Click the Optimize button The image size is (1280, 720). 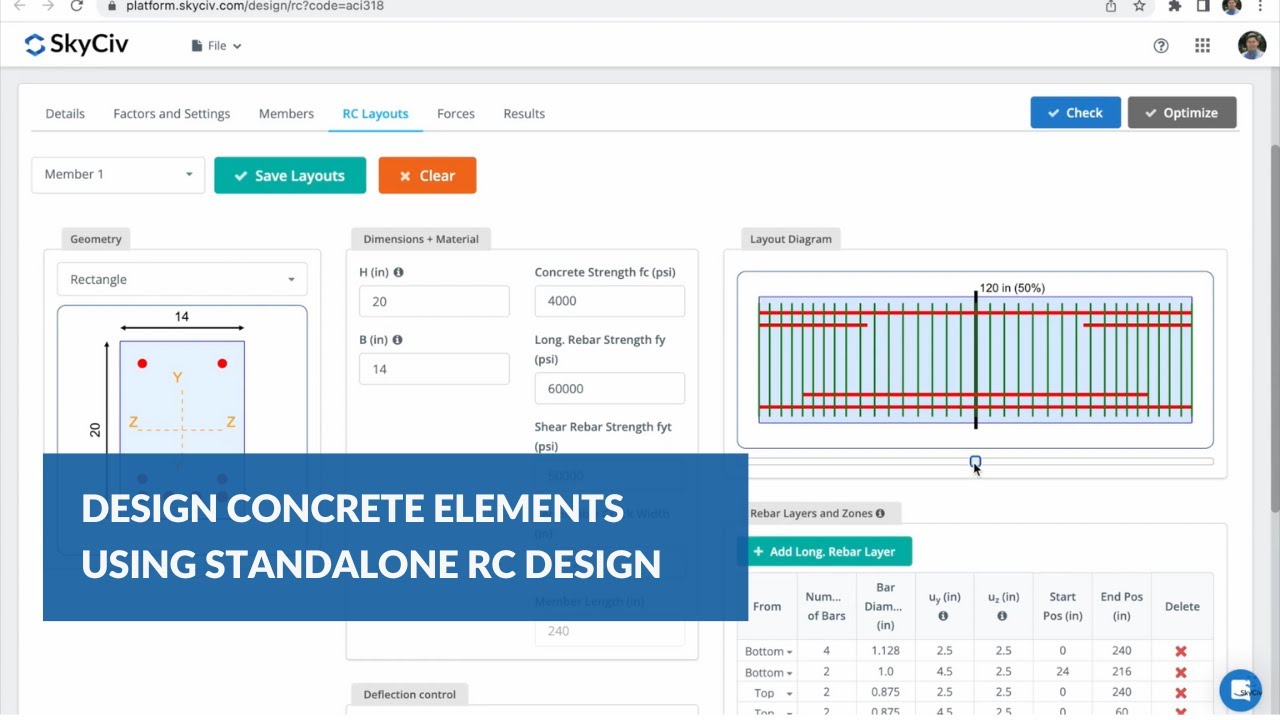(1182, 113)
